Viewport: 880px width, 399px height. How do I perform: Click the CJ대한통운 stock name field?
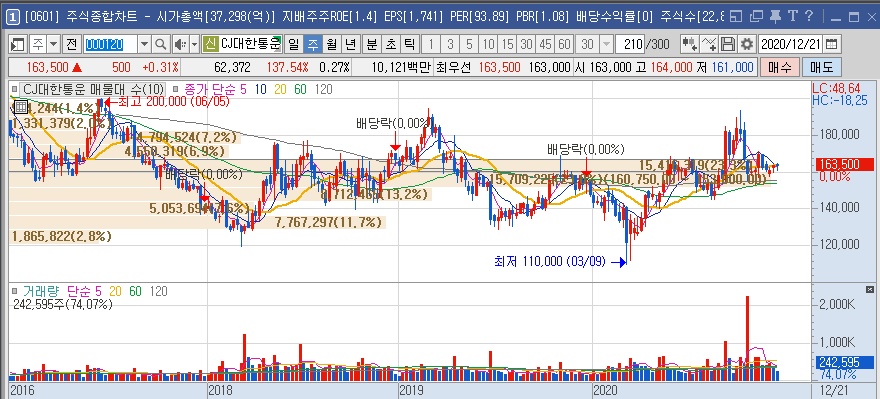[x=250, y=44]
